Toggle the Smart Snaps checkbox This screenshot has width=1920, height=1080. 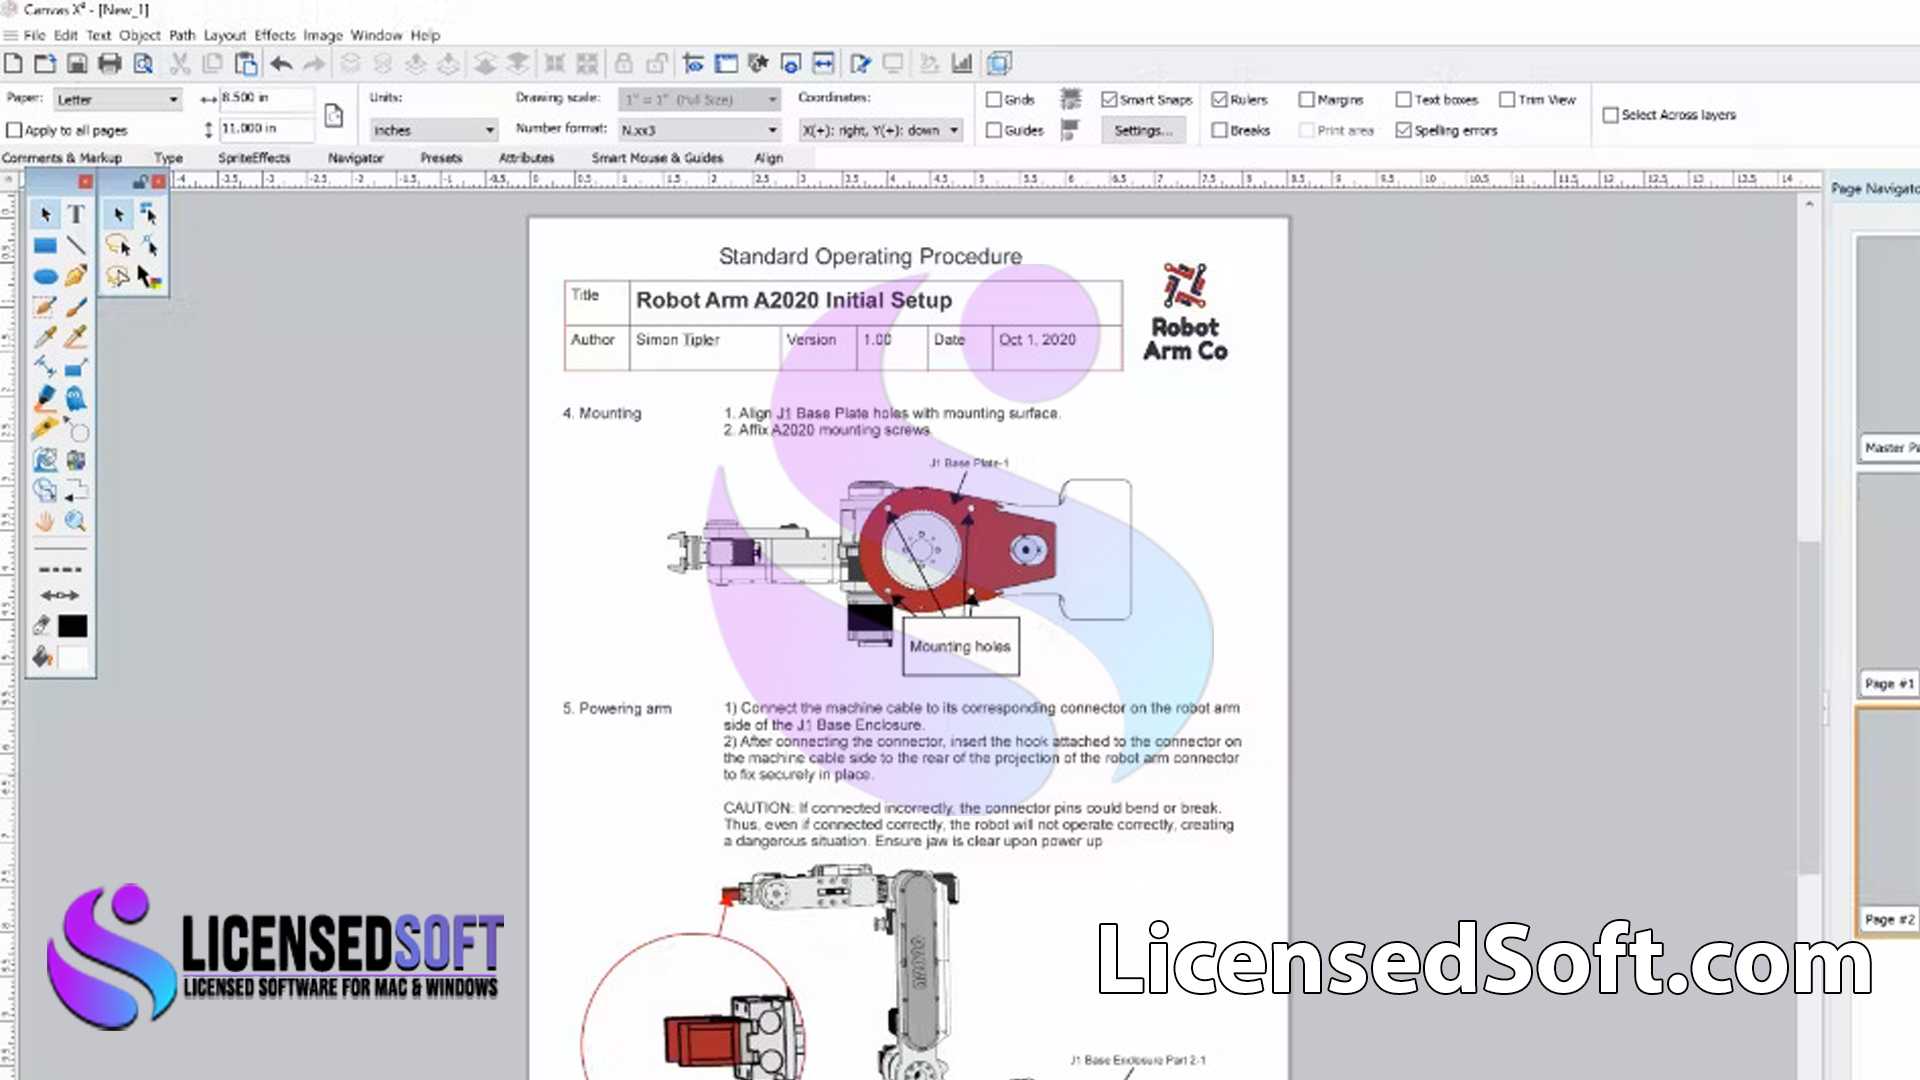[x=1109, y=99]
